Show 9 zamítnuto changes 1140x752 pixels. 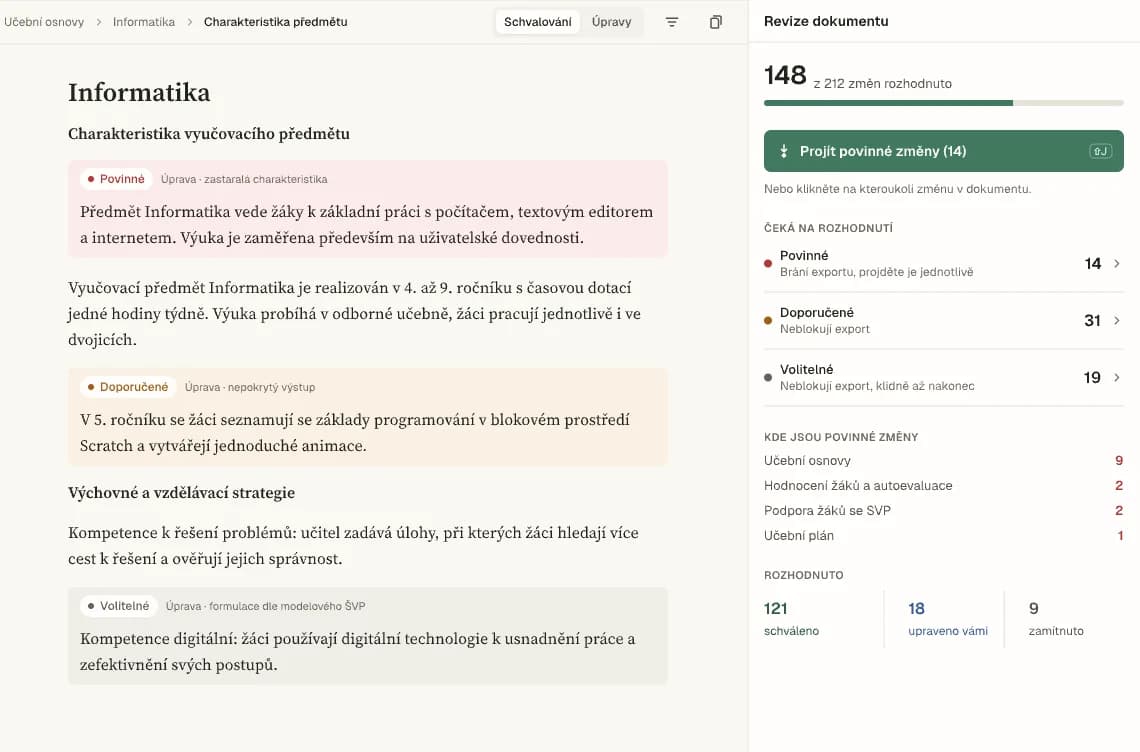[1056, 619]
